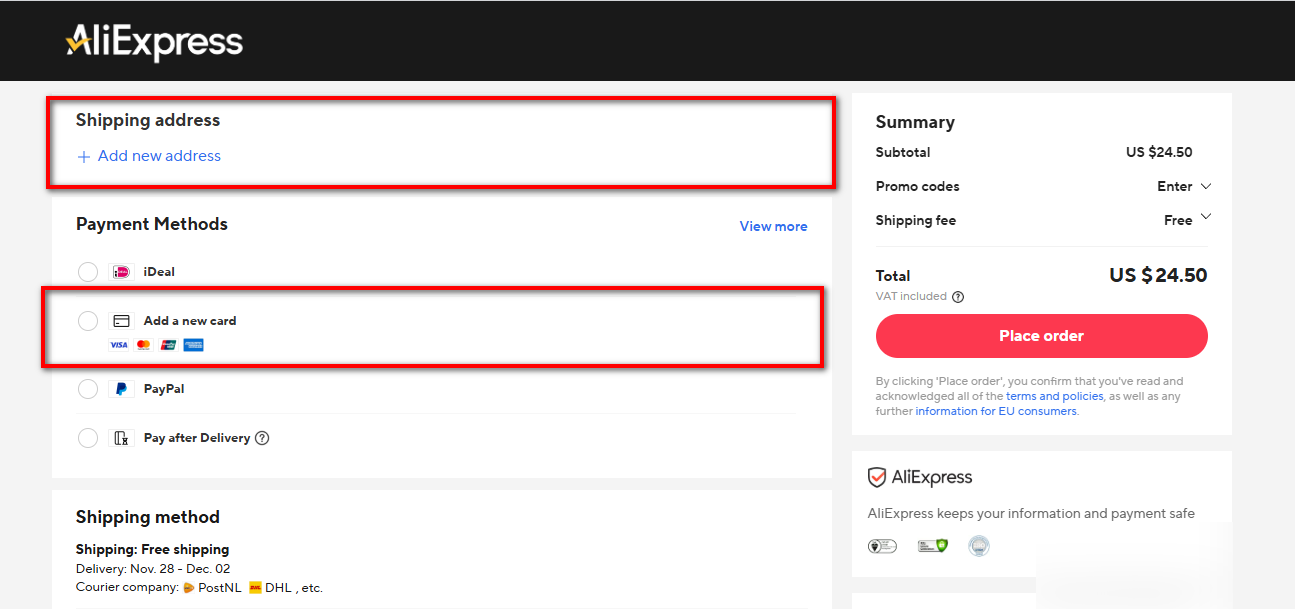Click the green shield certification badge
Viewport: 1295px width, 609px height.
932,546
